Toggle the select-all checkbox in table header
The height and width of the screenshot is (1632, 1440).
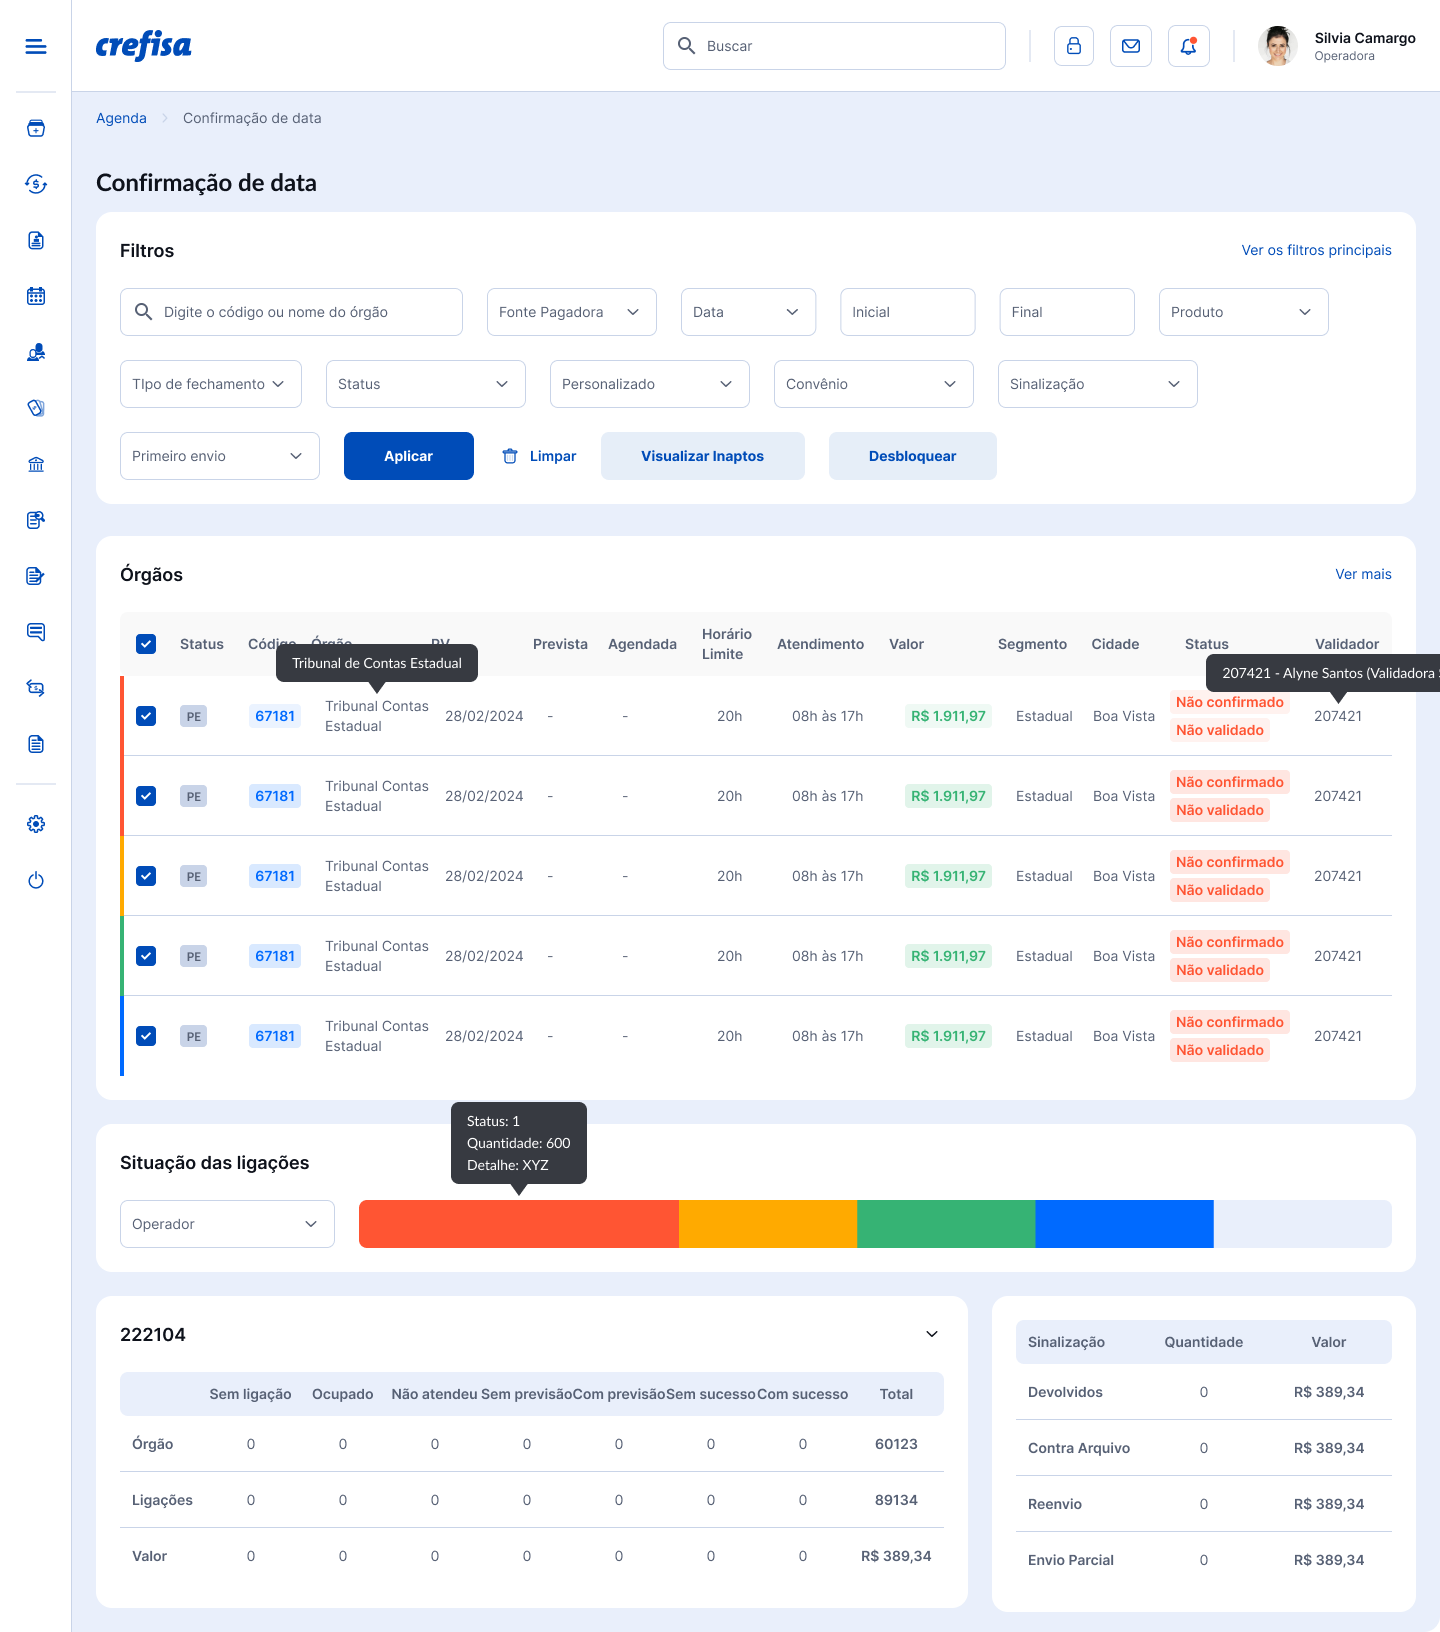coord(146,644)
